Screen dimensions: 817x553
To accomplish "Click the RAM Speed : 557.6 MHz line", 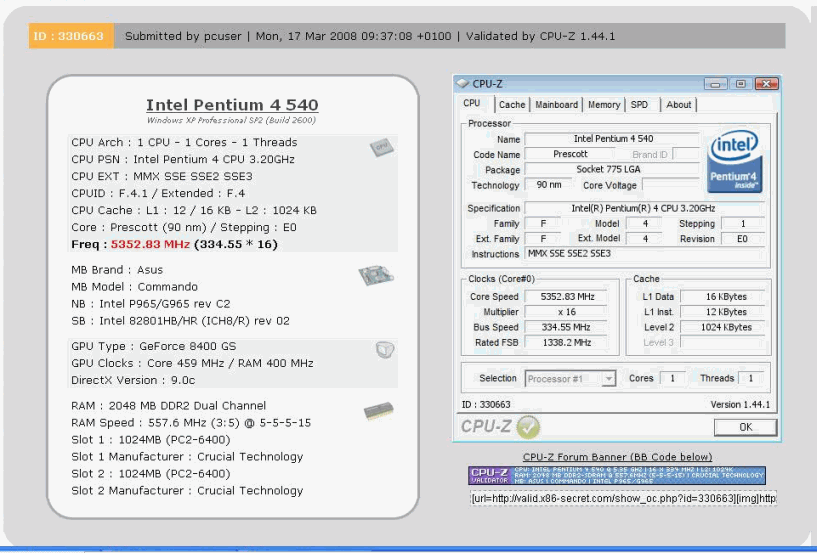I will pos(191,423).
